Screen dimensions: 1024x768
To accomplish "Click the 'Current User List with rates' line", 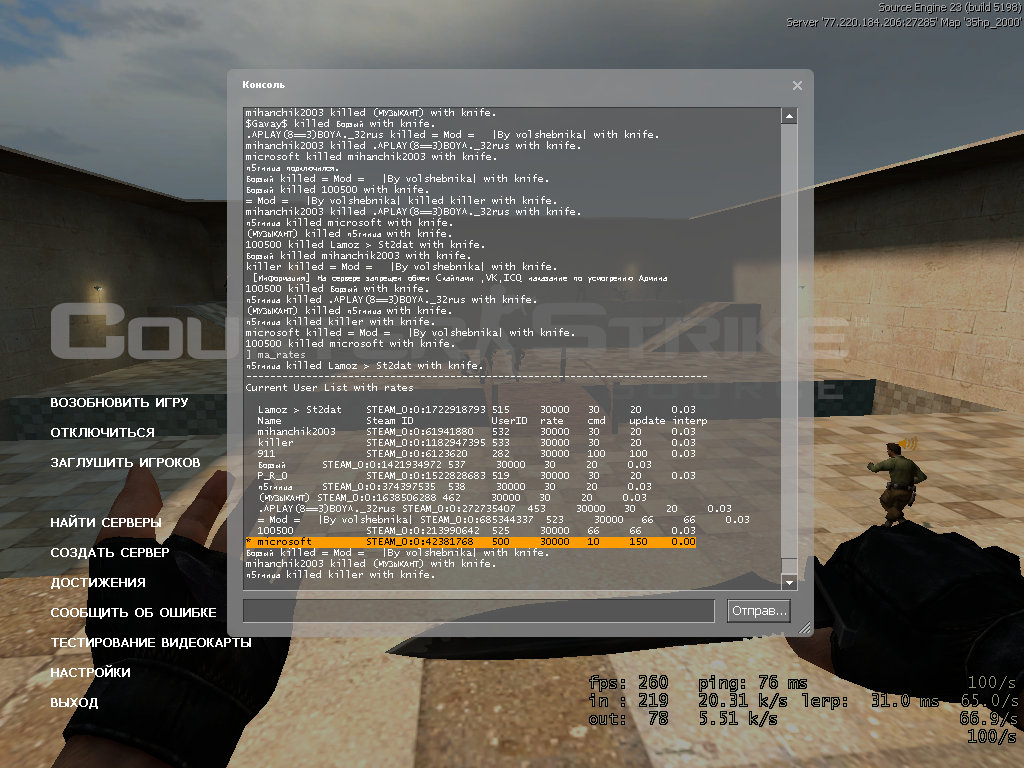I will click(329, 388).
